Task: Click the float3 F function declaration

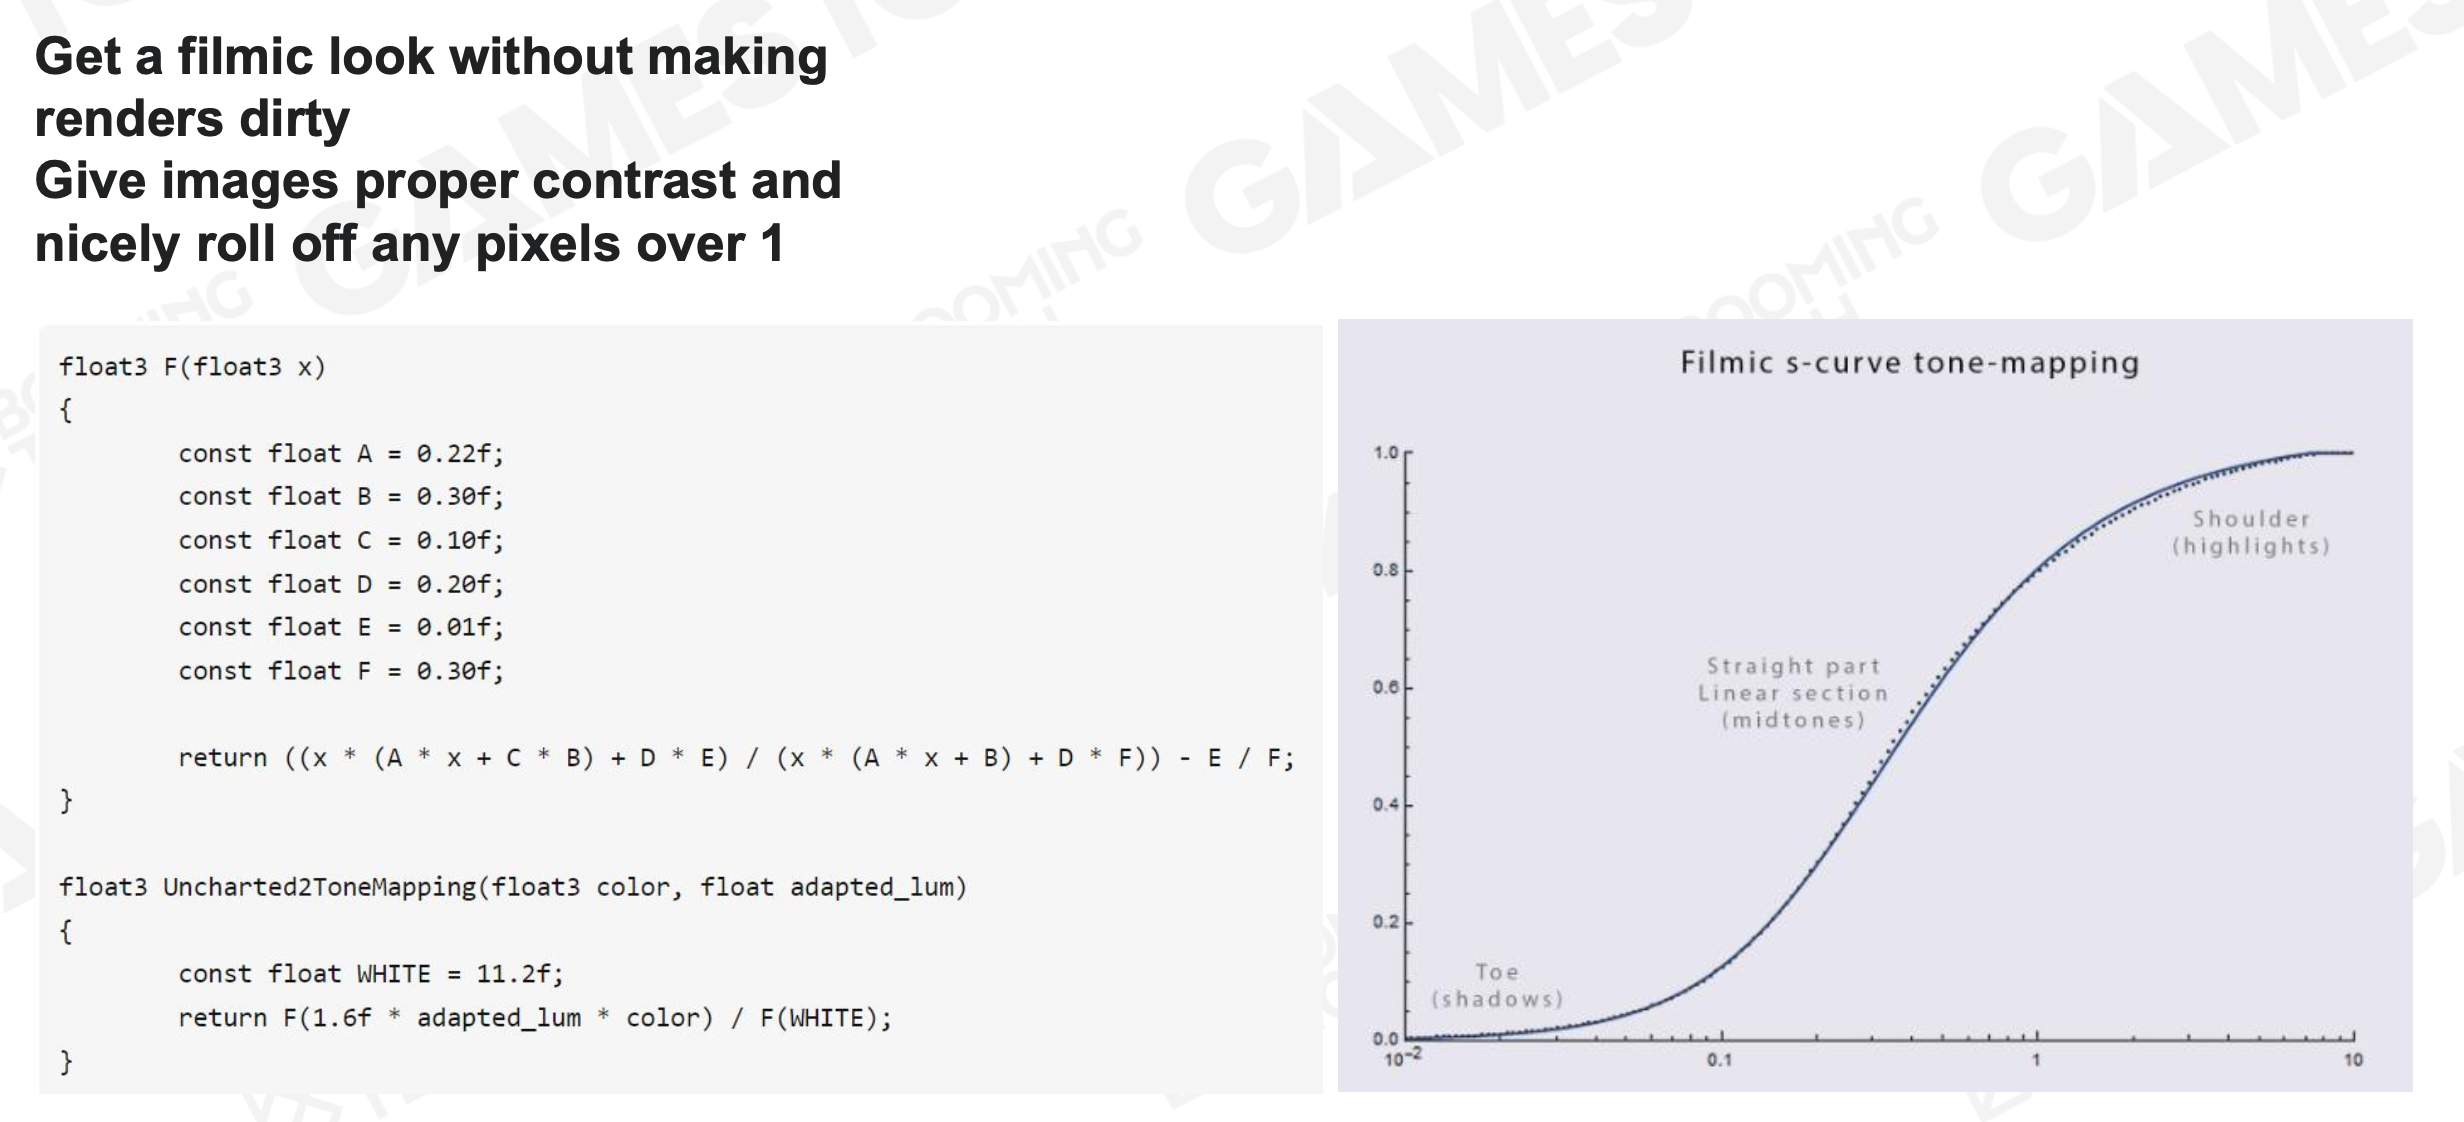Action: point(178,363)
